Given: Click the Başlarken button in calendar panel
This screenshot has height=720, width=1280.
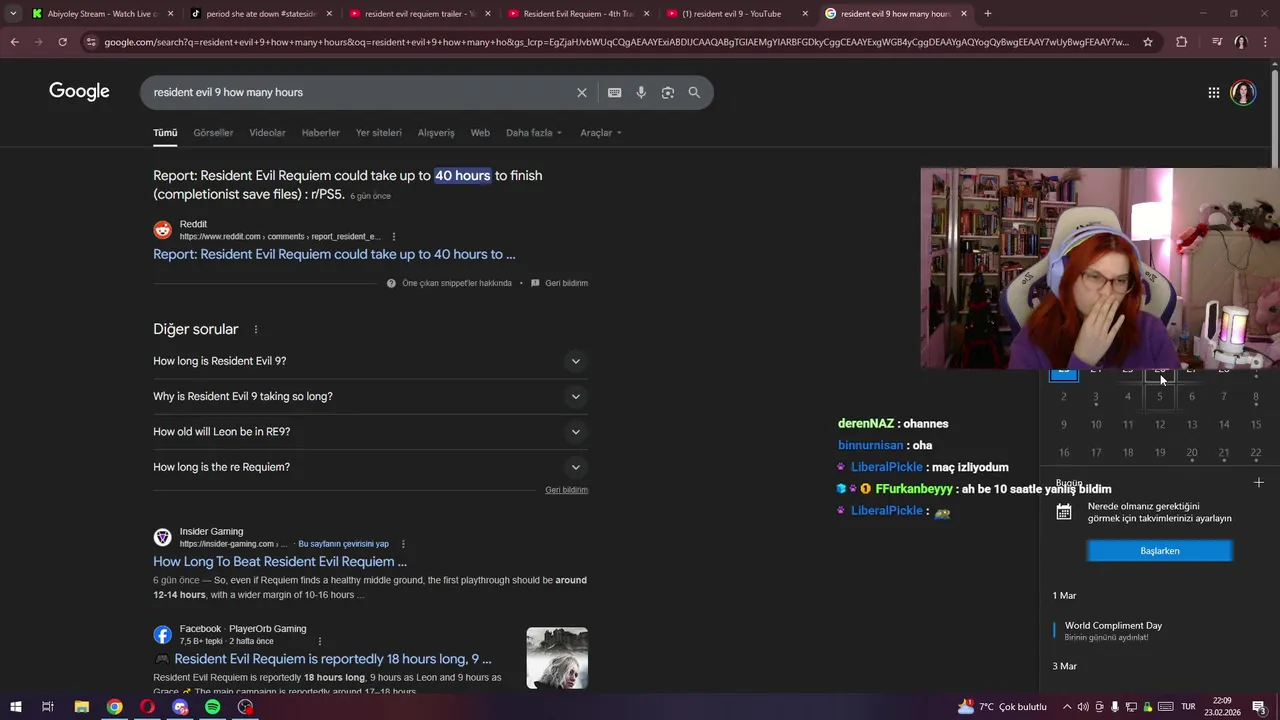Looking at the screenshot, I should 1160,551.
